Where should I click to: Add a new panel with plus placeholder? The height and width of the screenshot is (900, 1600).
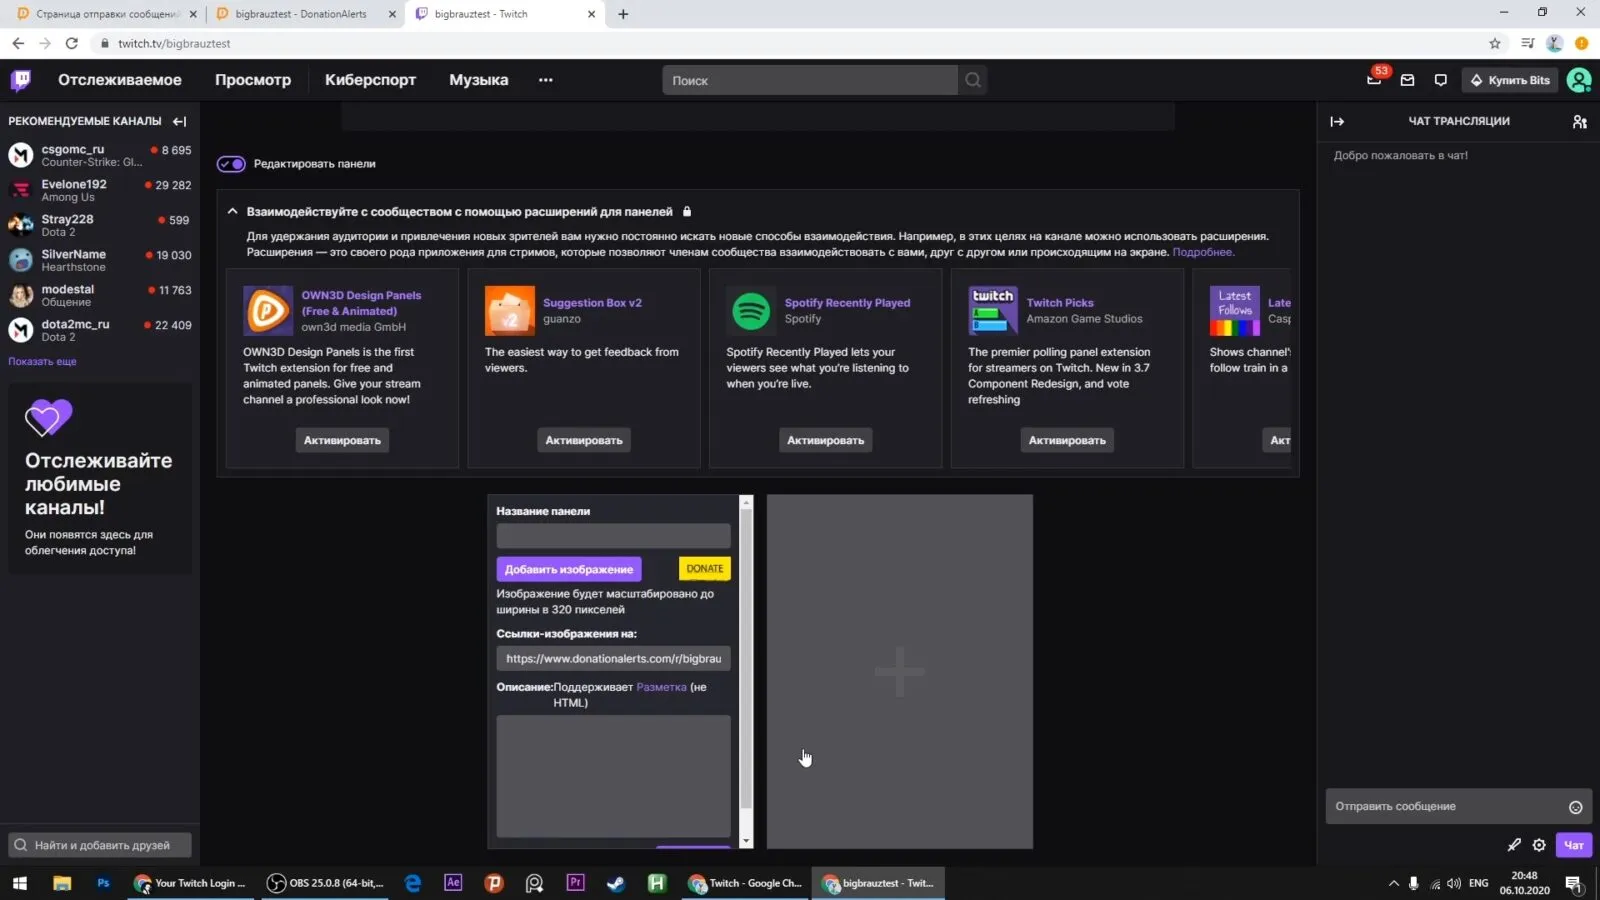900,671
